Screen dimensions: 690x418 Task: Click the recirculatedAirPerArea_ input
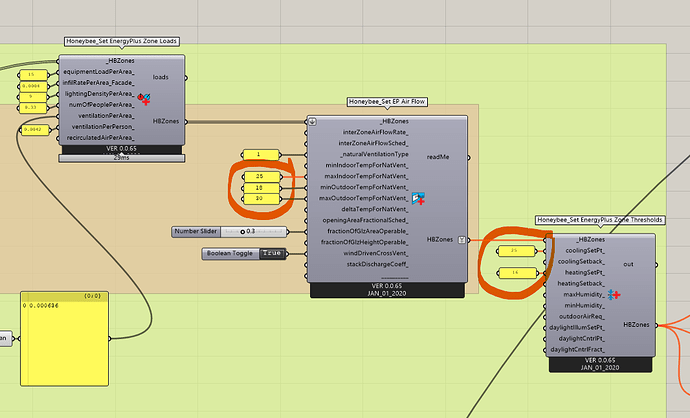pos(101,138)
